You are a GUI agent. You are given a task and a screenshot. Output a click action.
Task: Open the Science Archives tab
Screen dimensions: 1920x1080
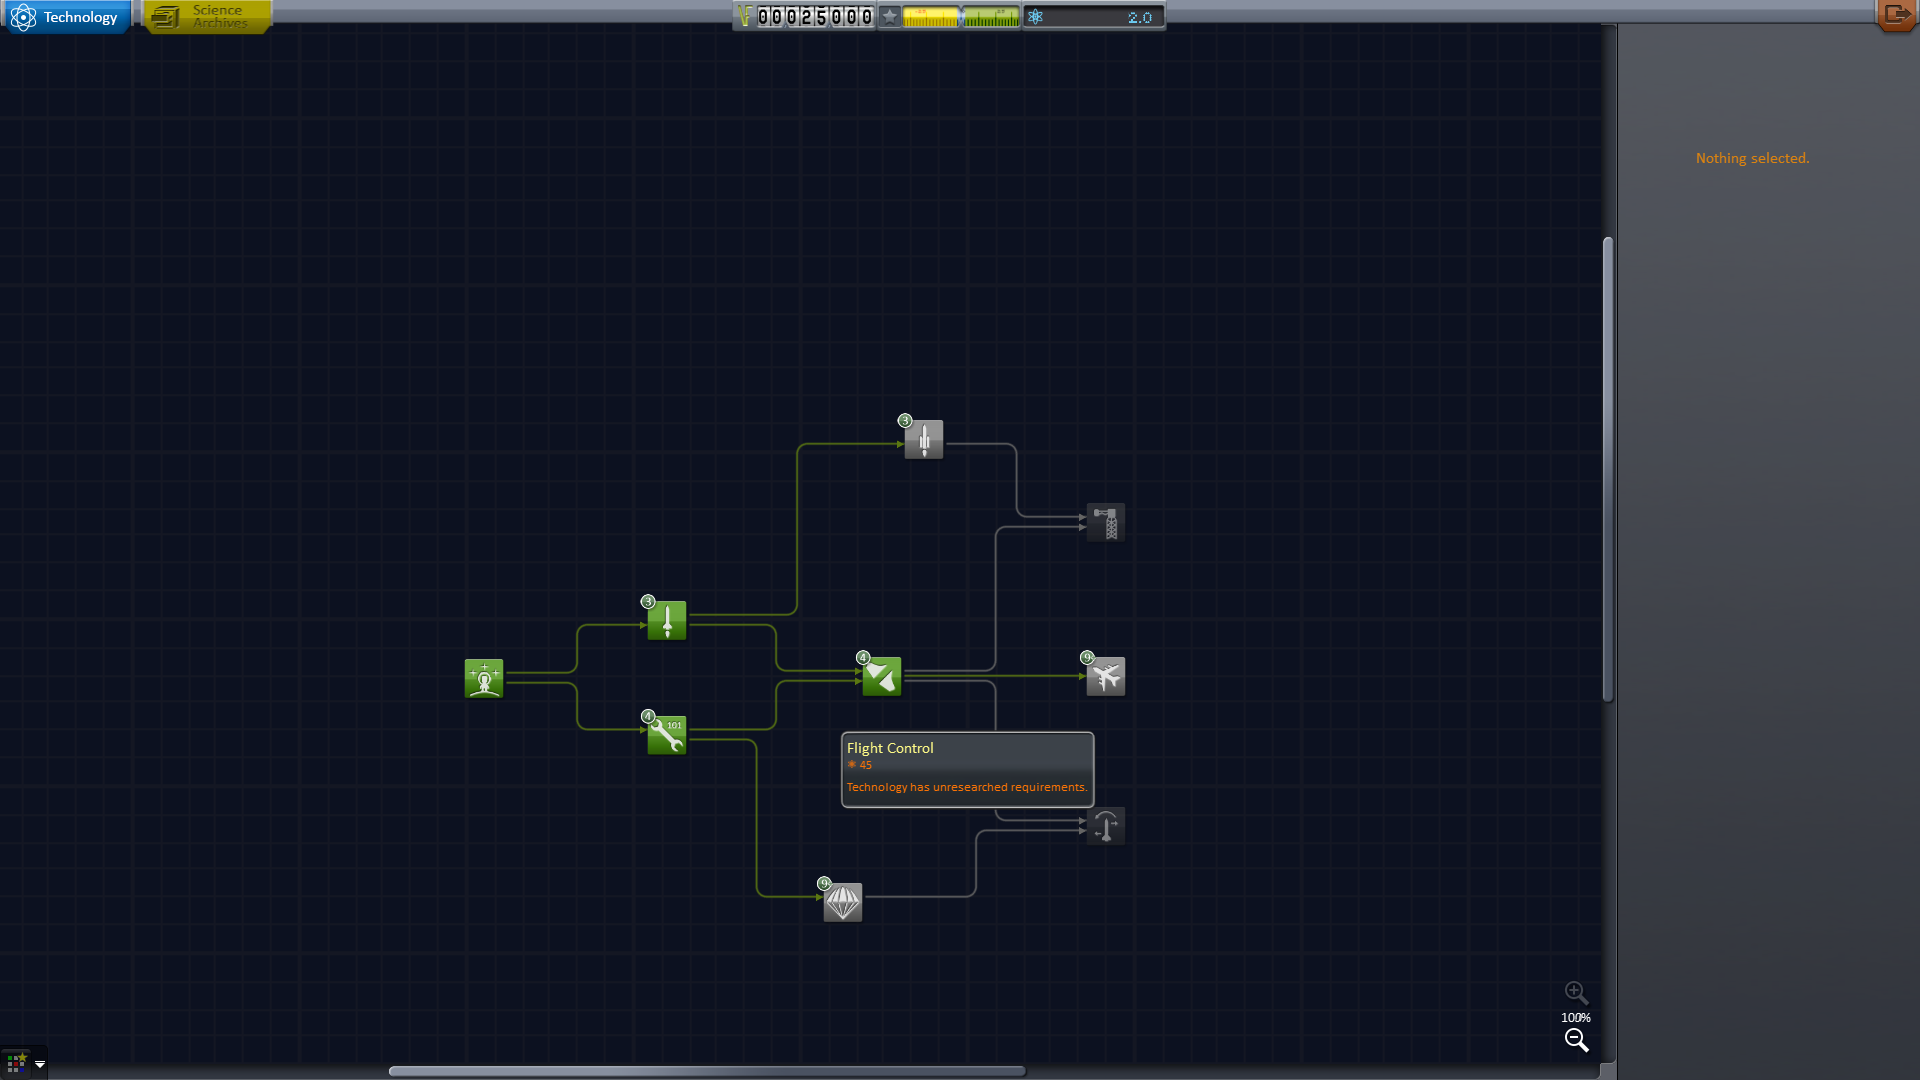coord(207,17)
